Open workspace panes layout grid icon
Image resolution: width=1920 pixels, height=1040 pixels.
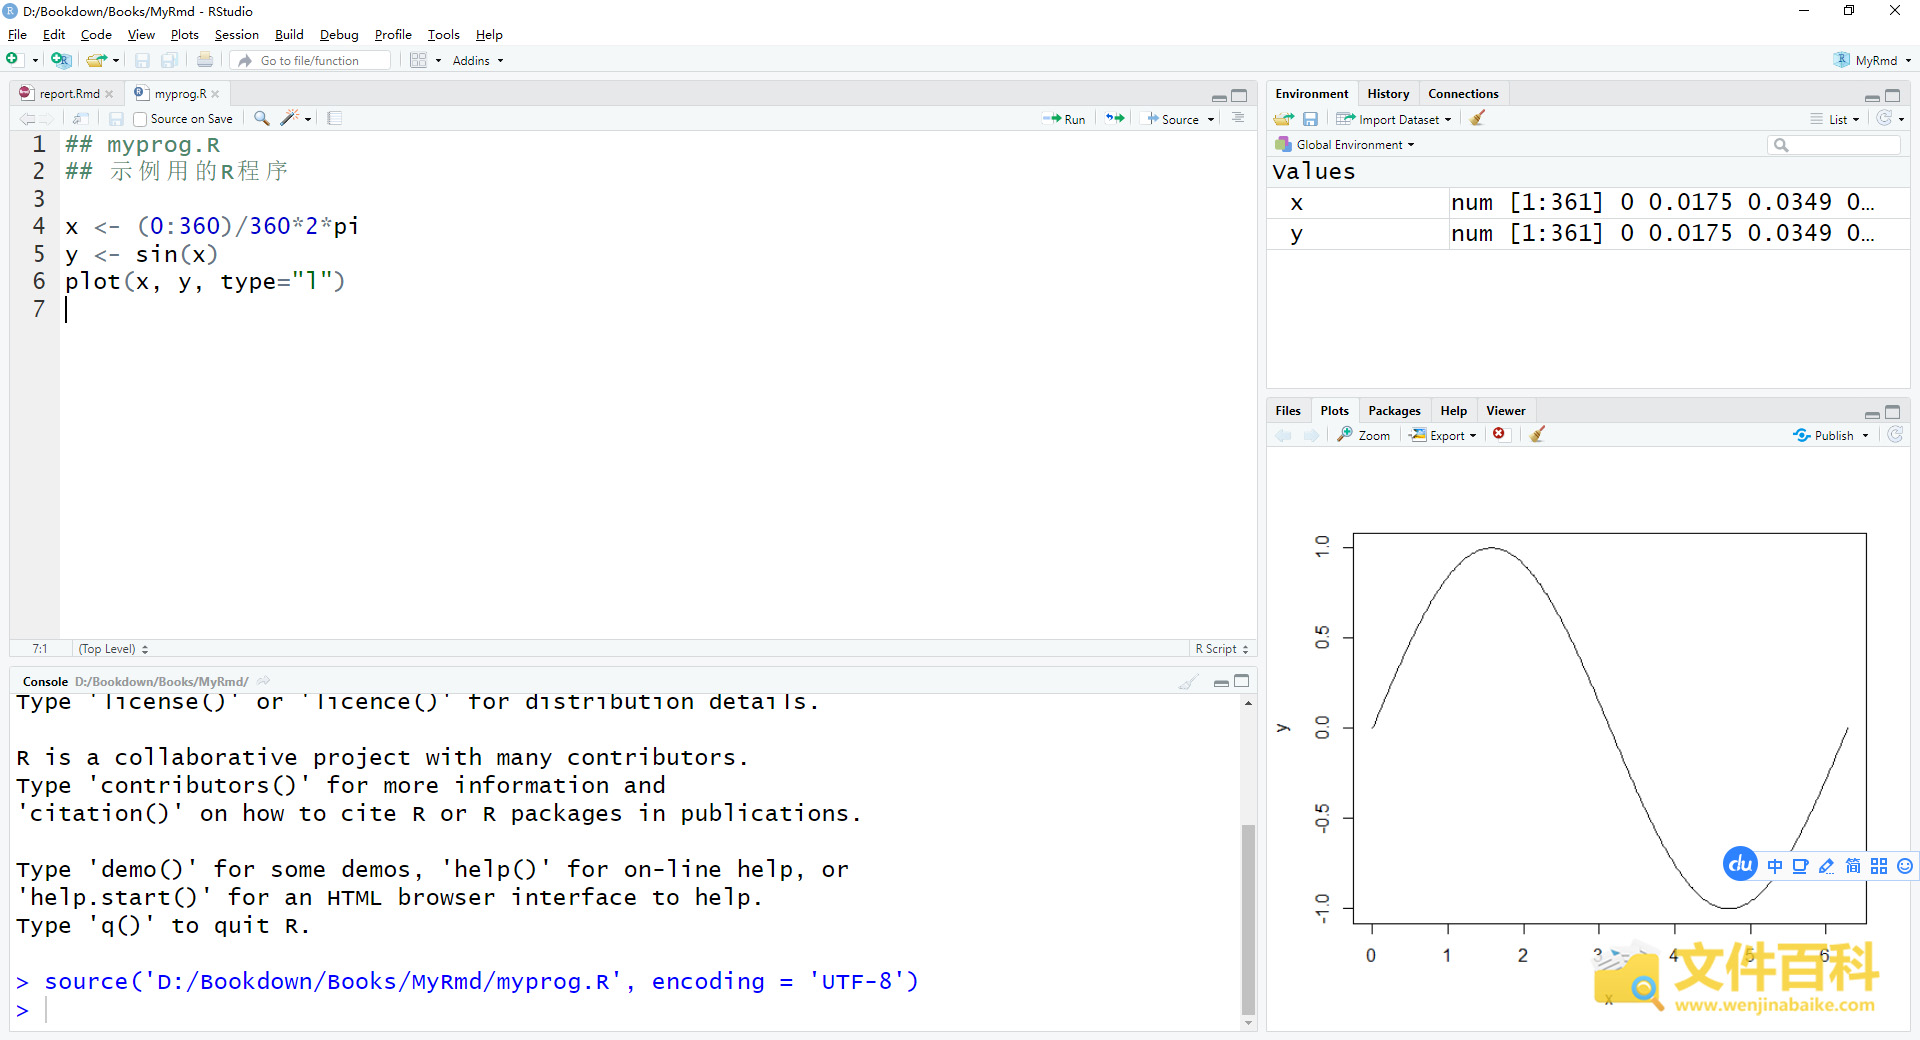point(418,60)
